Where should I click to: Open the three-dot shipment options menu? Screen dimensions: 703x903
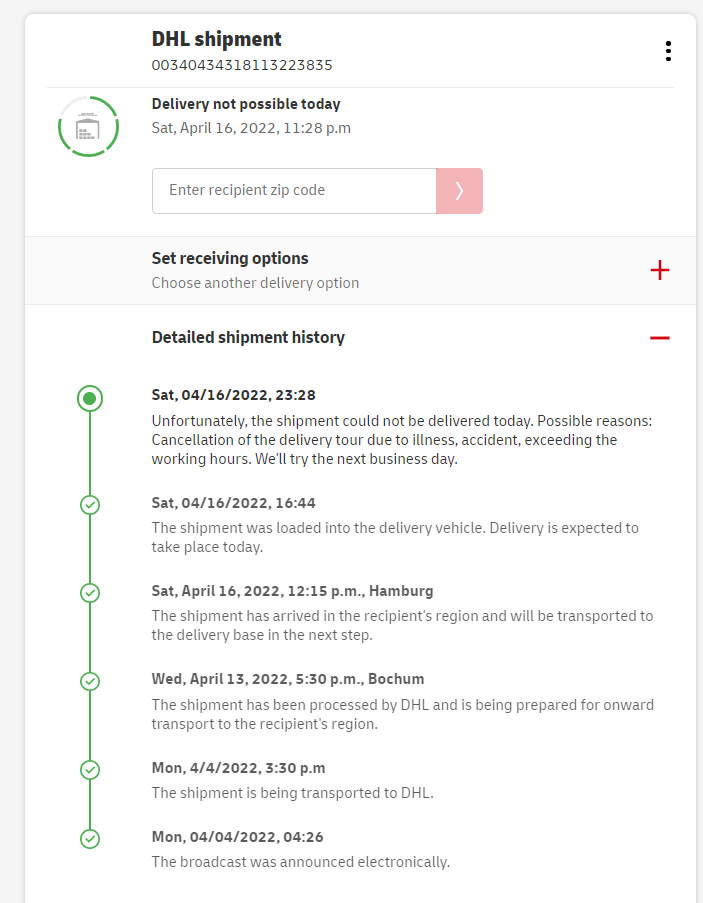click(667, 51)
